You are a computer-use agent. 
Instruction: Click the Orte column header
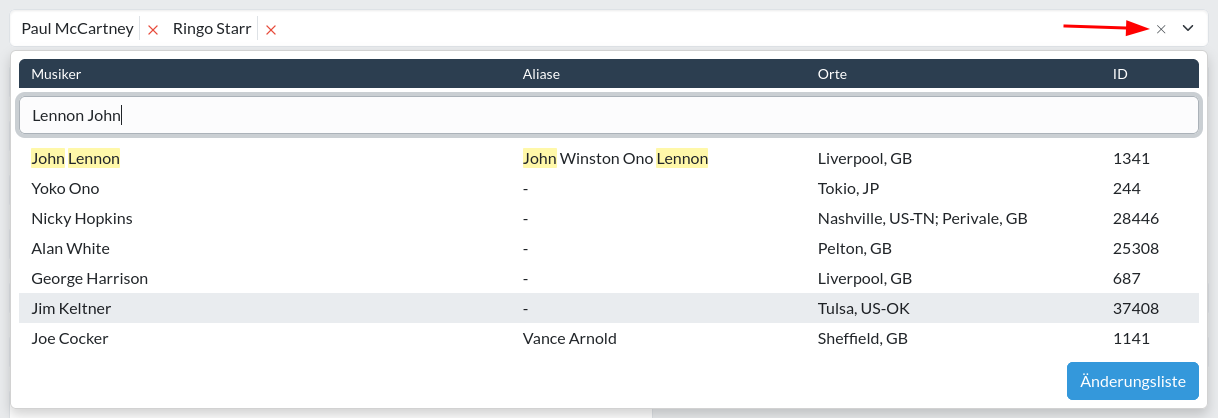pos(832,74)
